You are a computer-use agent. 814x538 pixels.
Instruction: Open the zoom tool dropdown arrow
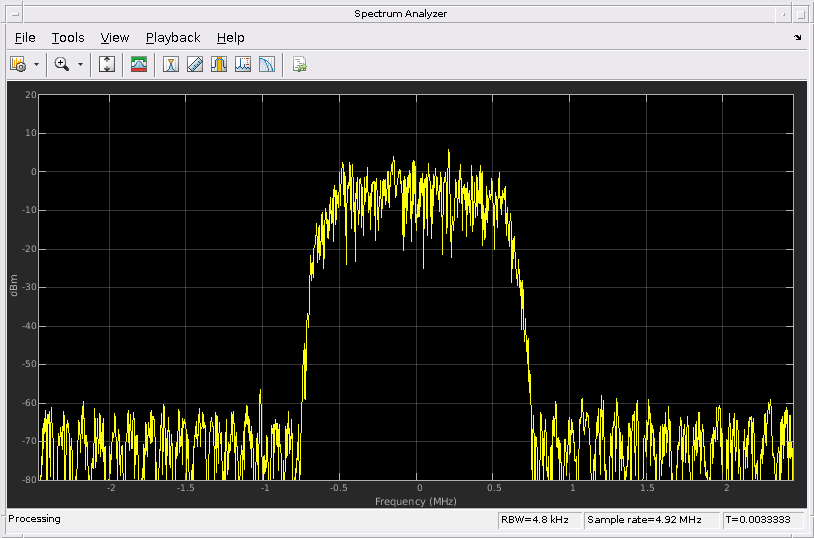(x=80, y=64)
